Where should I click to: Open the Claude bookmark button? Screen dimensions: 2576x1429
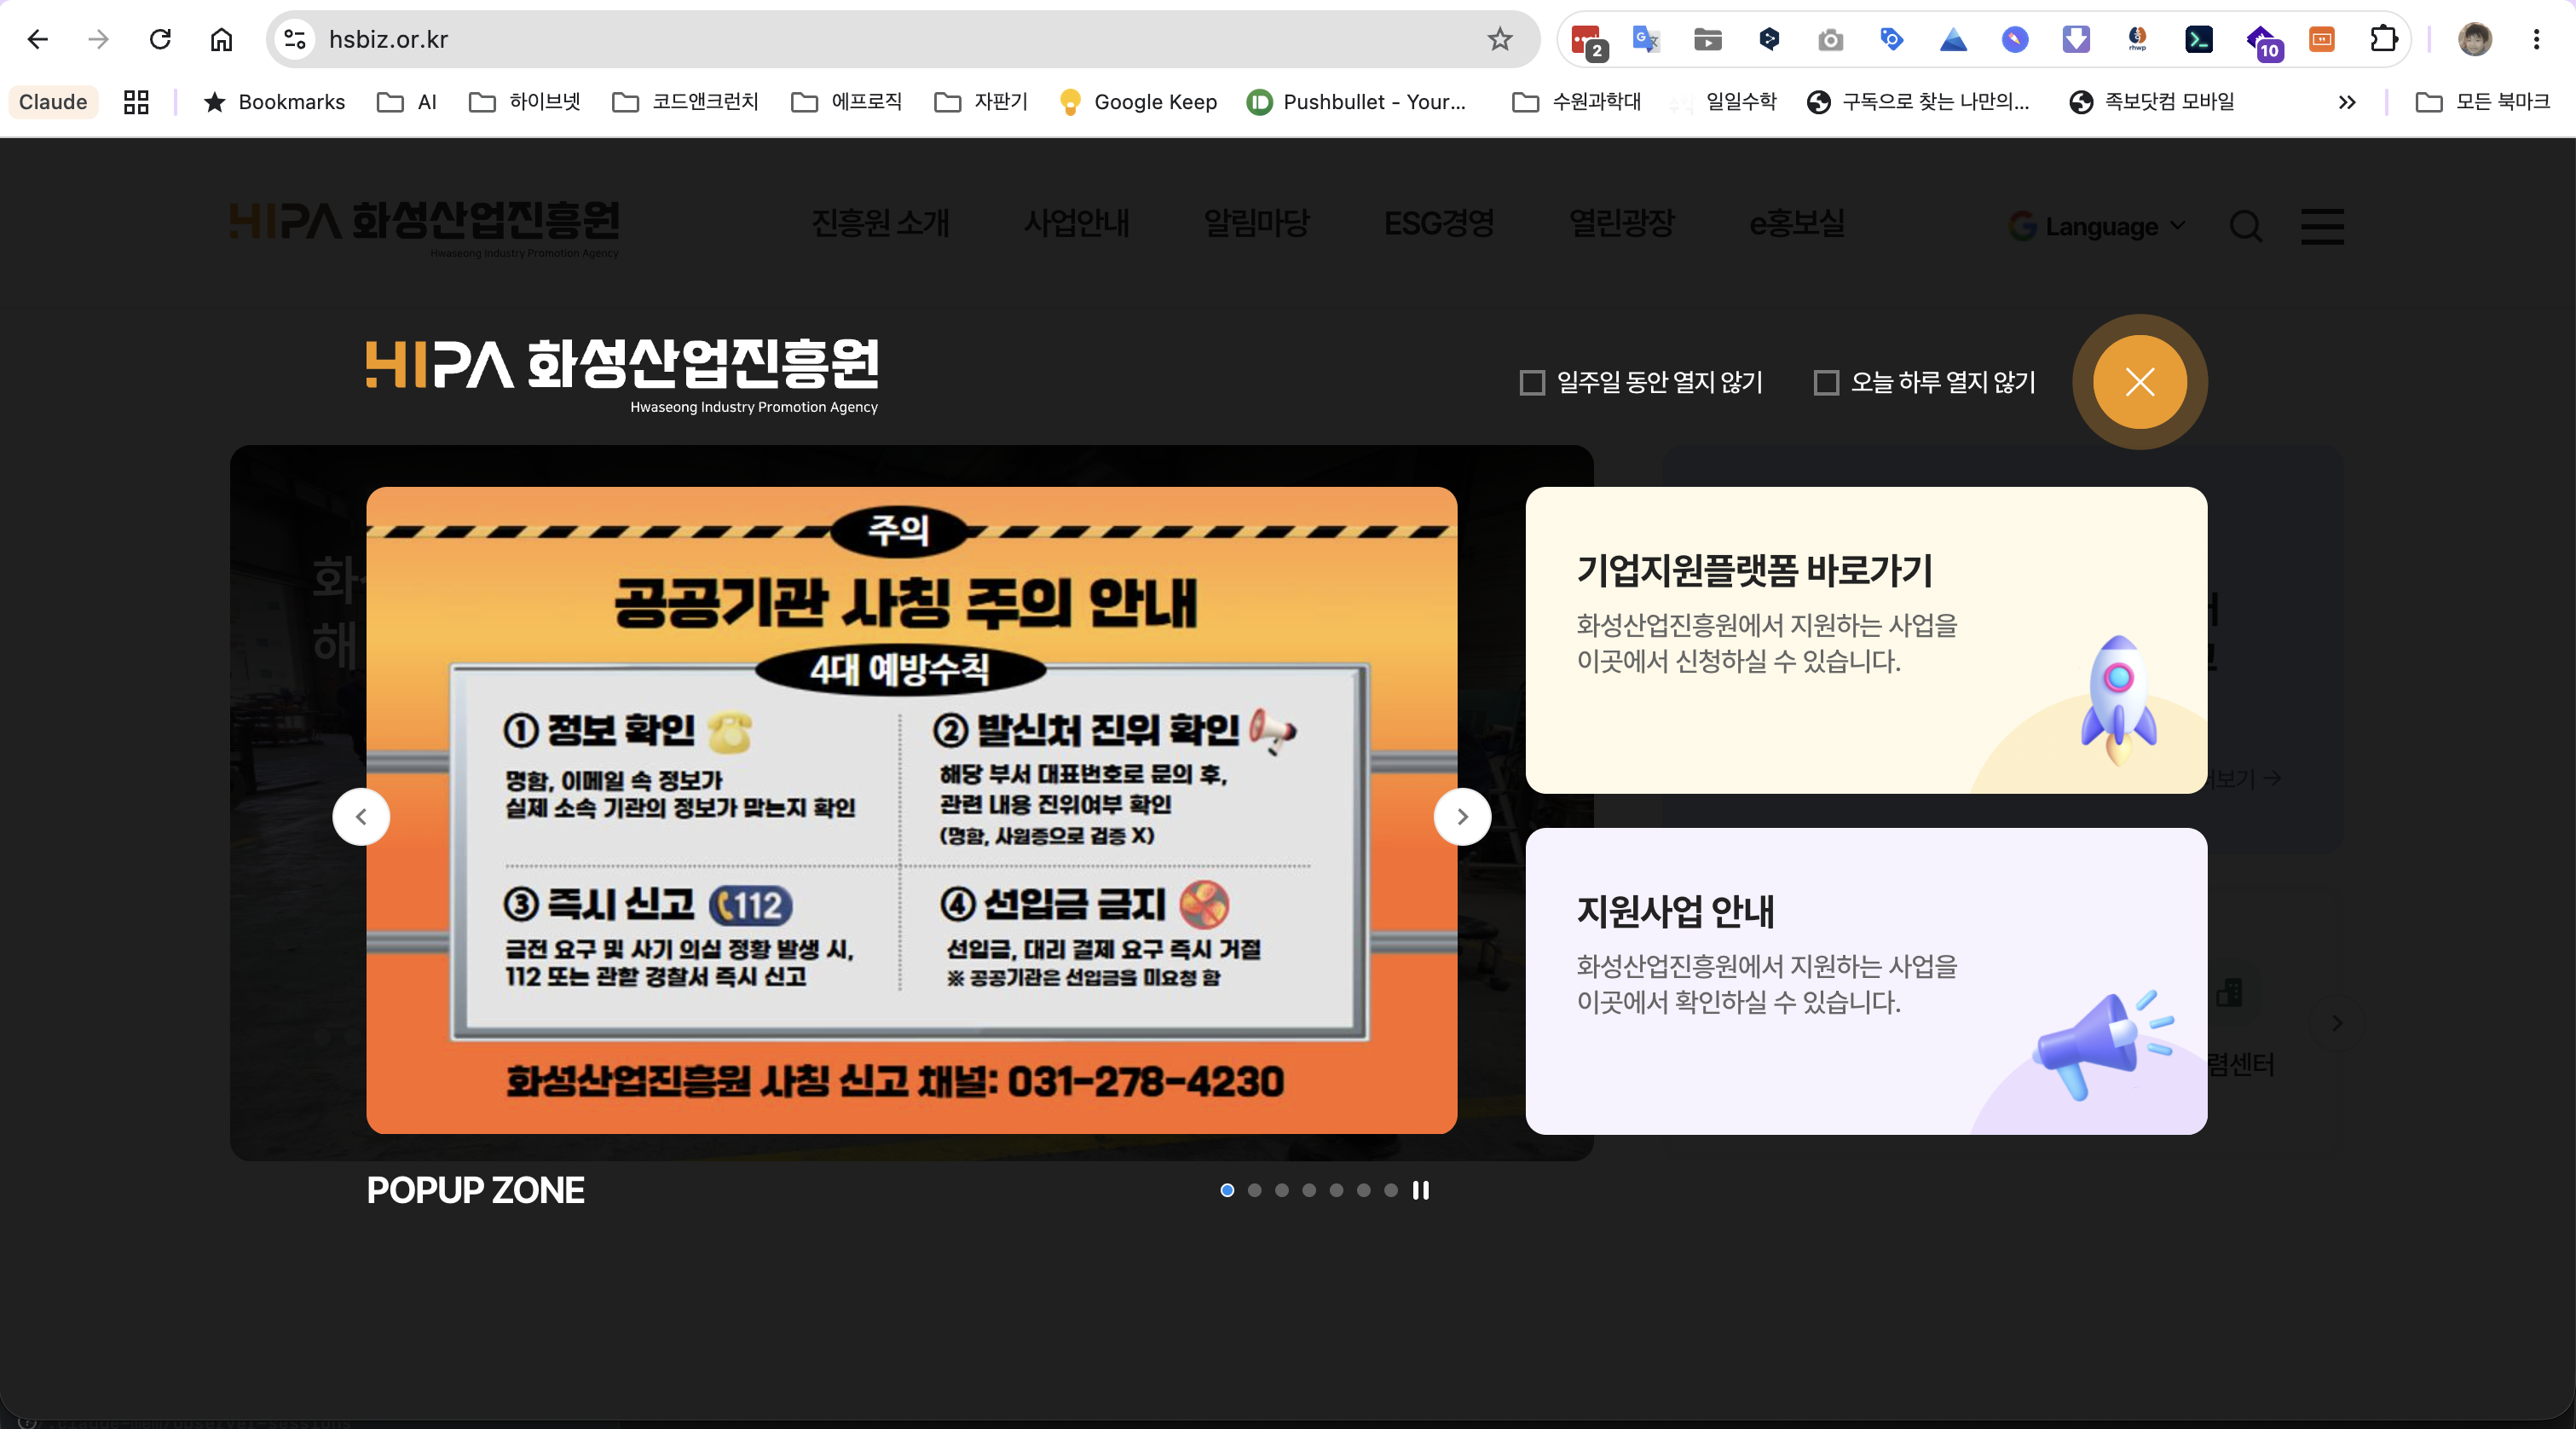pos(53,101)
